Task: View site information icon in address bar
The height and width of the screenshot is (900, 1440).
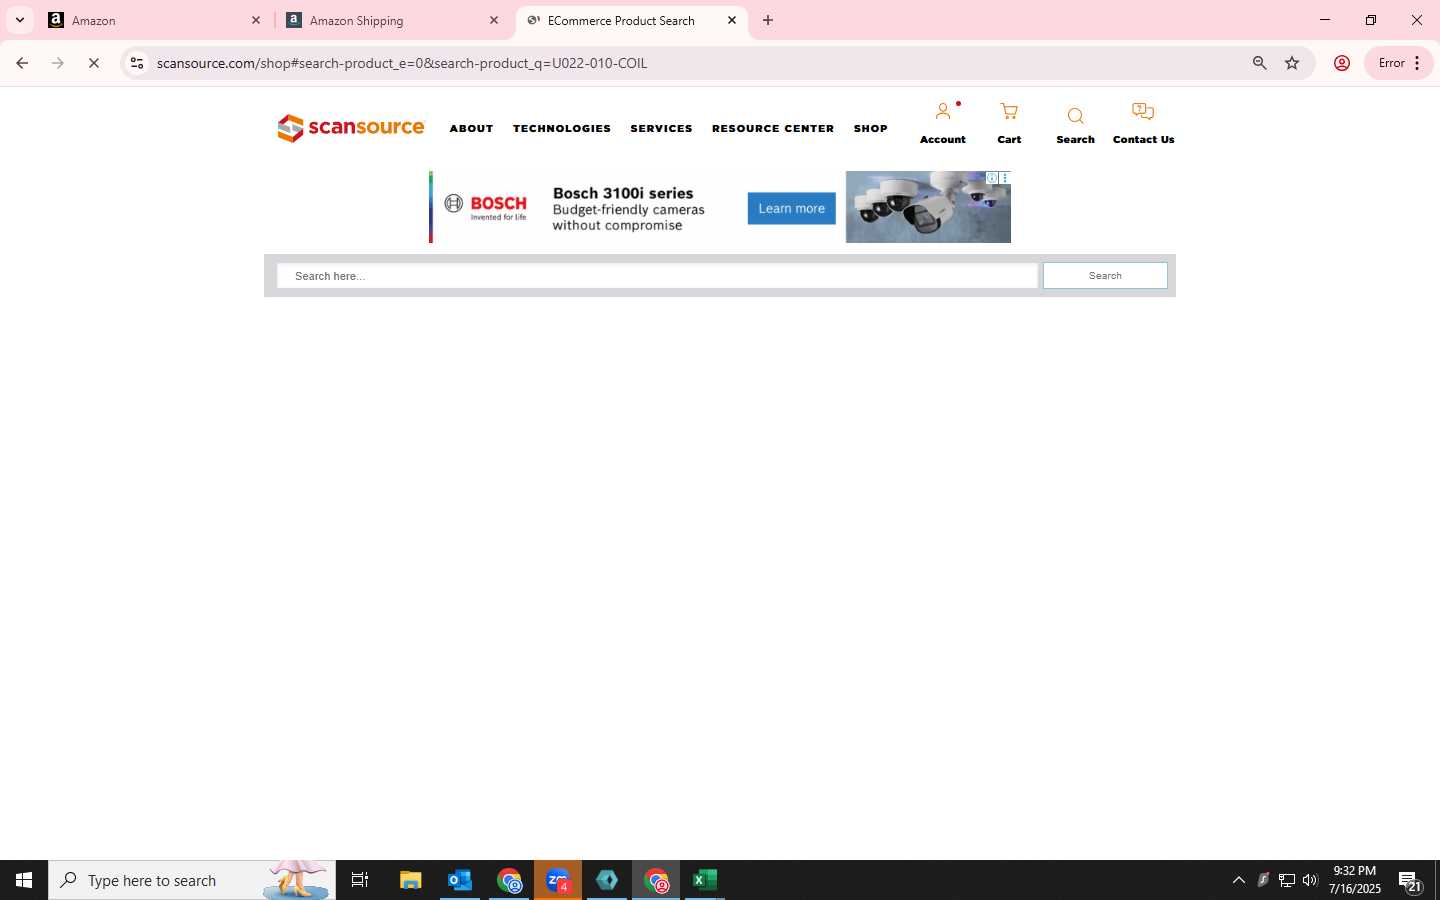Action: [x=137, y=63]
